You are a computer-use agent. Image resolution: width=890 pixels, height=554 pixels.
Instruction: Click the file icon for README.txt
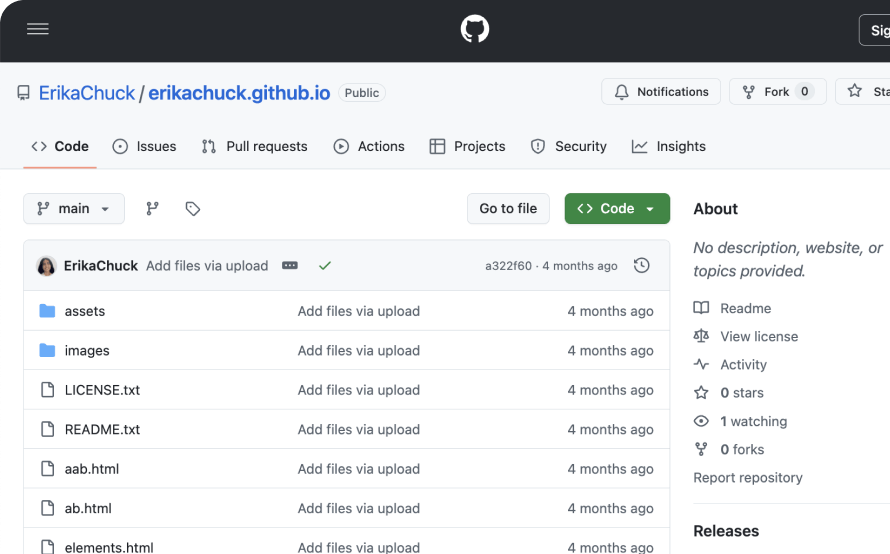tap(48, 429)
